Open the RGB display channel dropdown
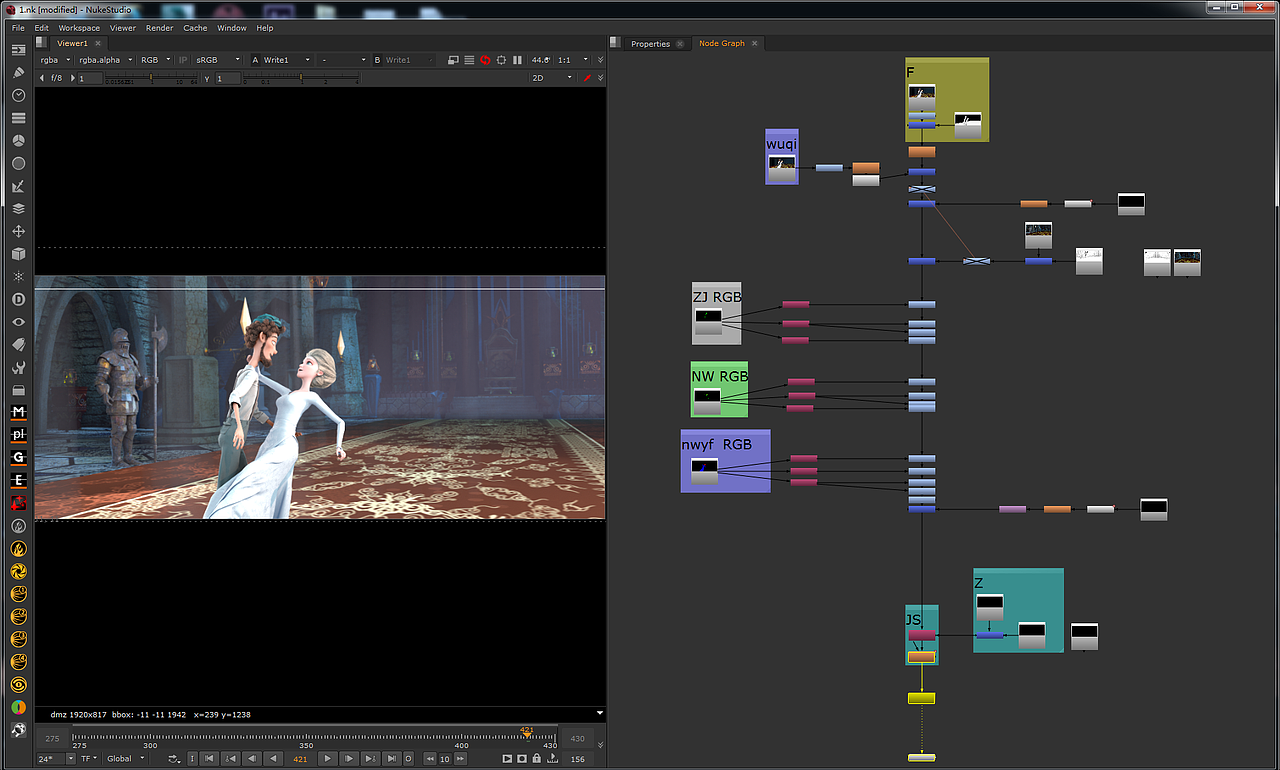The image size is (1280, 770). click(x=156, y=60)
